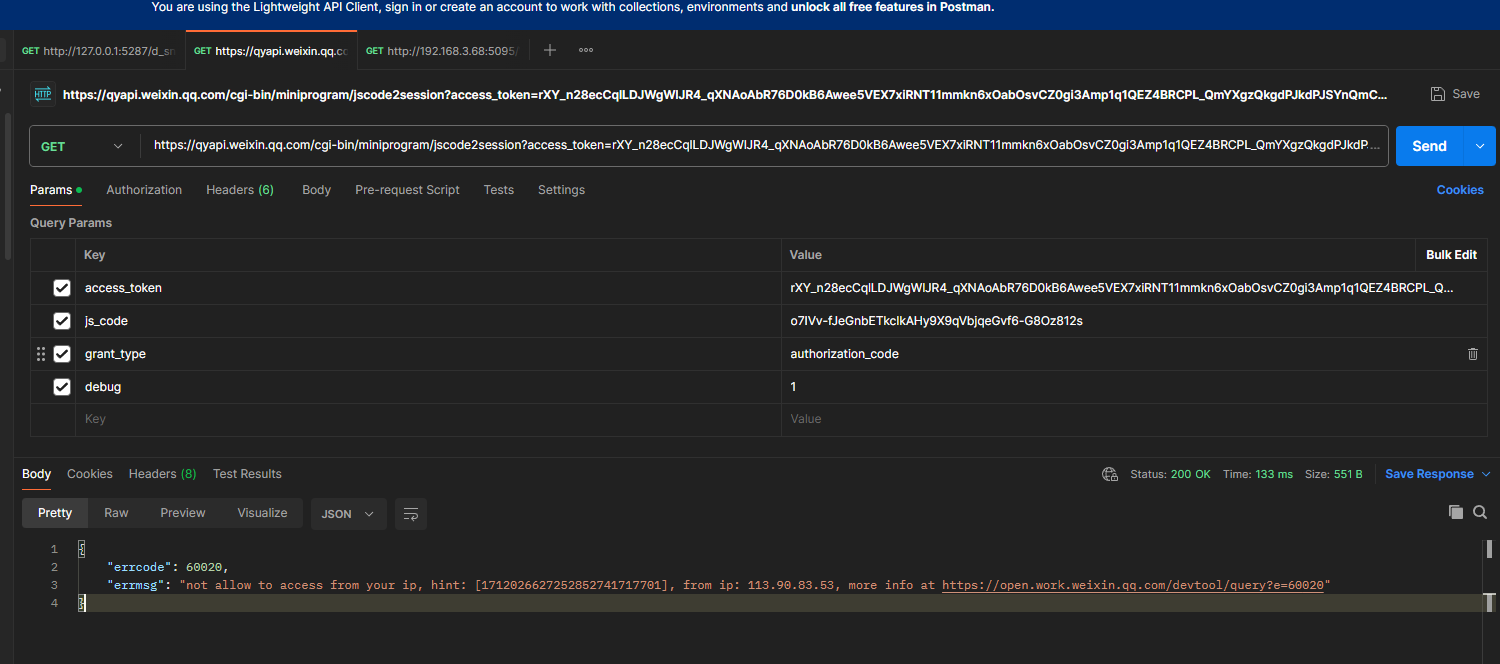This screenshot has height=664, width=1500.
Task: Open tab options ellipsis menu
Action: point(586,50)
